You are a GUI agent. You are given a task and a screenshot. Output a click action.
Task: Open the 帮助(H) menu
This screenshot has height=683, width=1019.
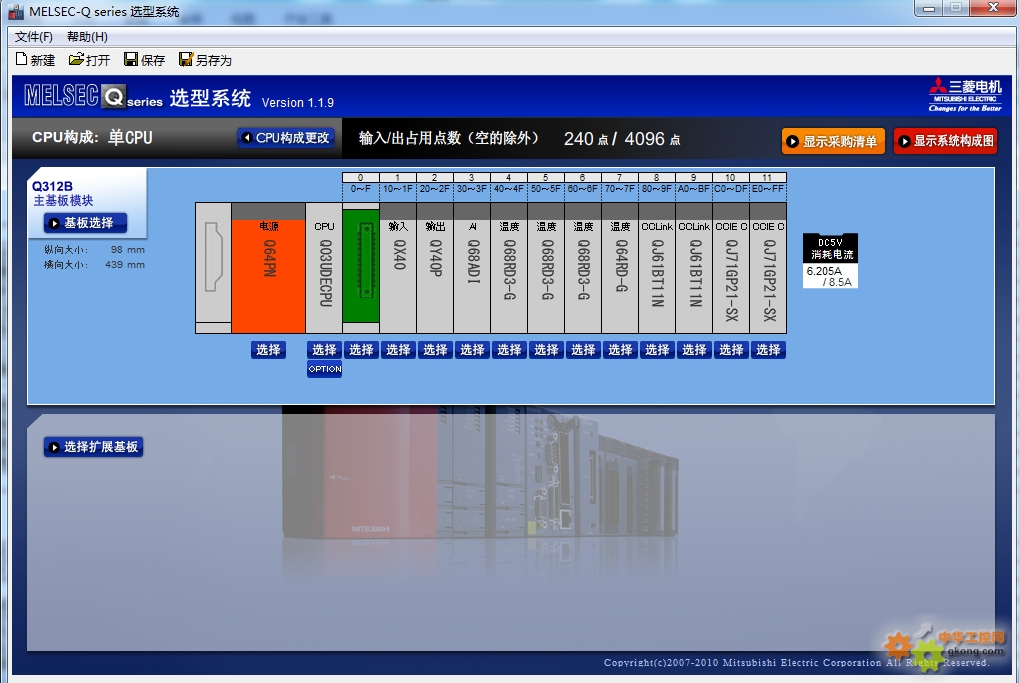[x=87, y=36]
